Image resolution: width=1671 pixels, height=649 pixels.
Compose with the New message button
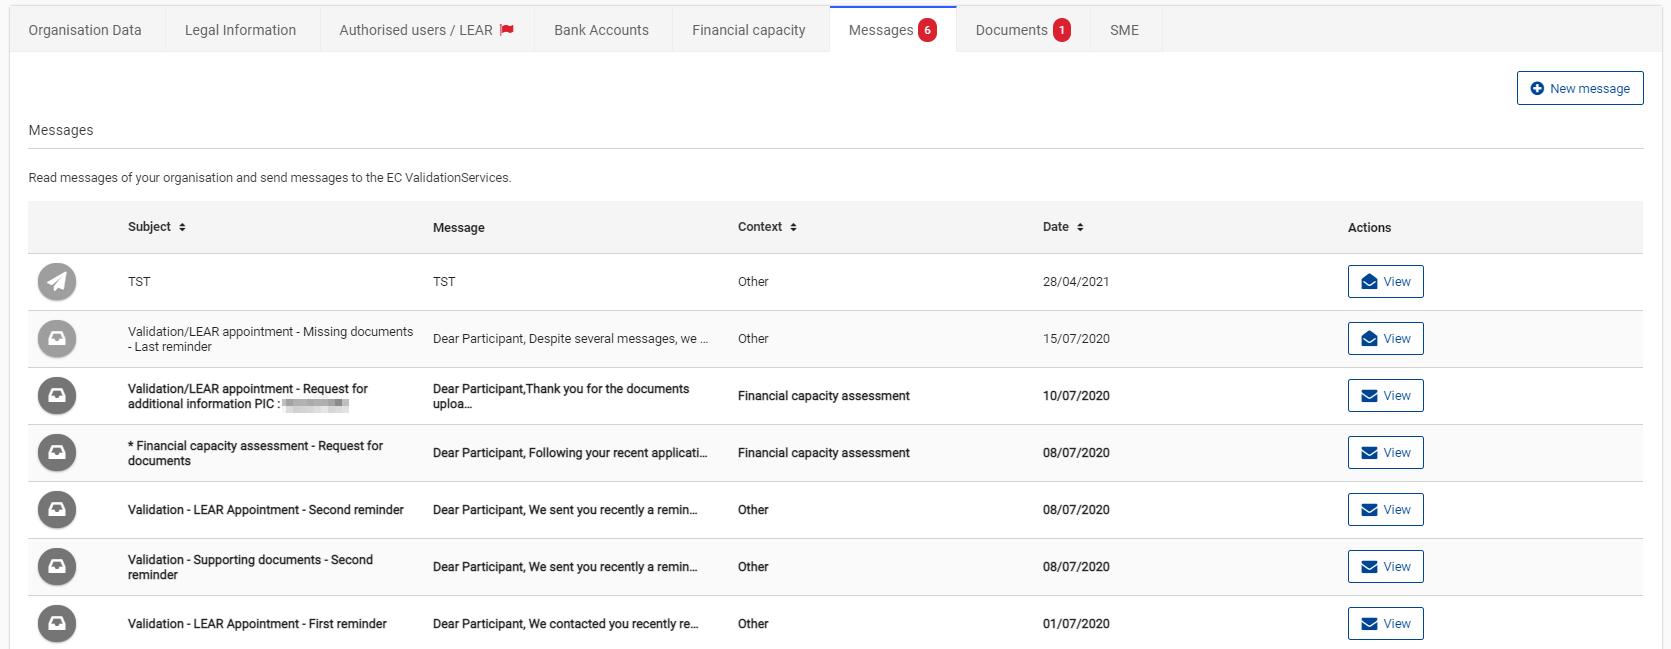[x=1580, y=88]
